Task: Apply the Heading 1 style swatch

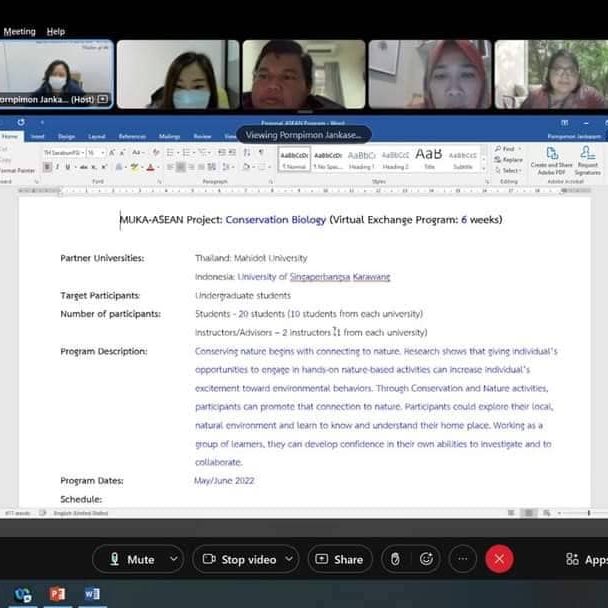Action: click(361, 159)
